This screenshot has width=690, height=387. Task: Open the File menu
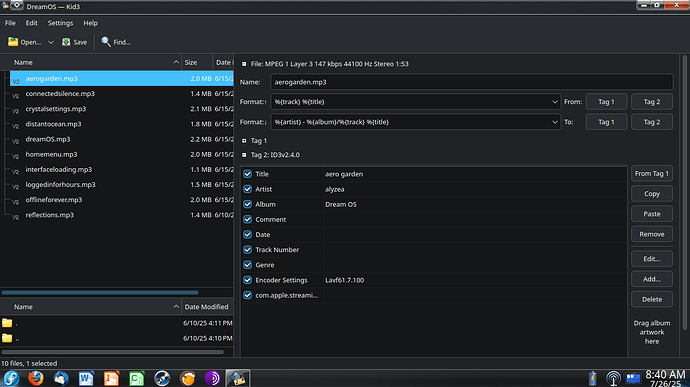tap(10, 23)
